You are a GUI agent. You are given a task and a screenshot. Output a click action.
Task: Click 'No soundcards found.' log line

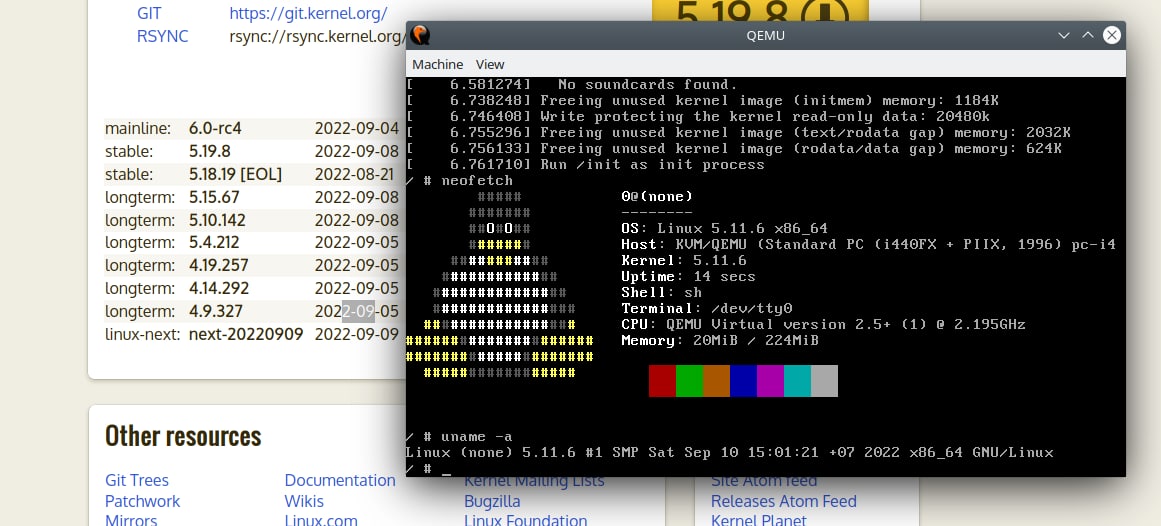click(x=572, y=84)
